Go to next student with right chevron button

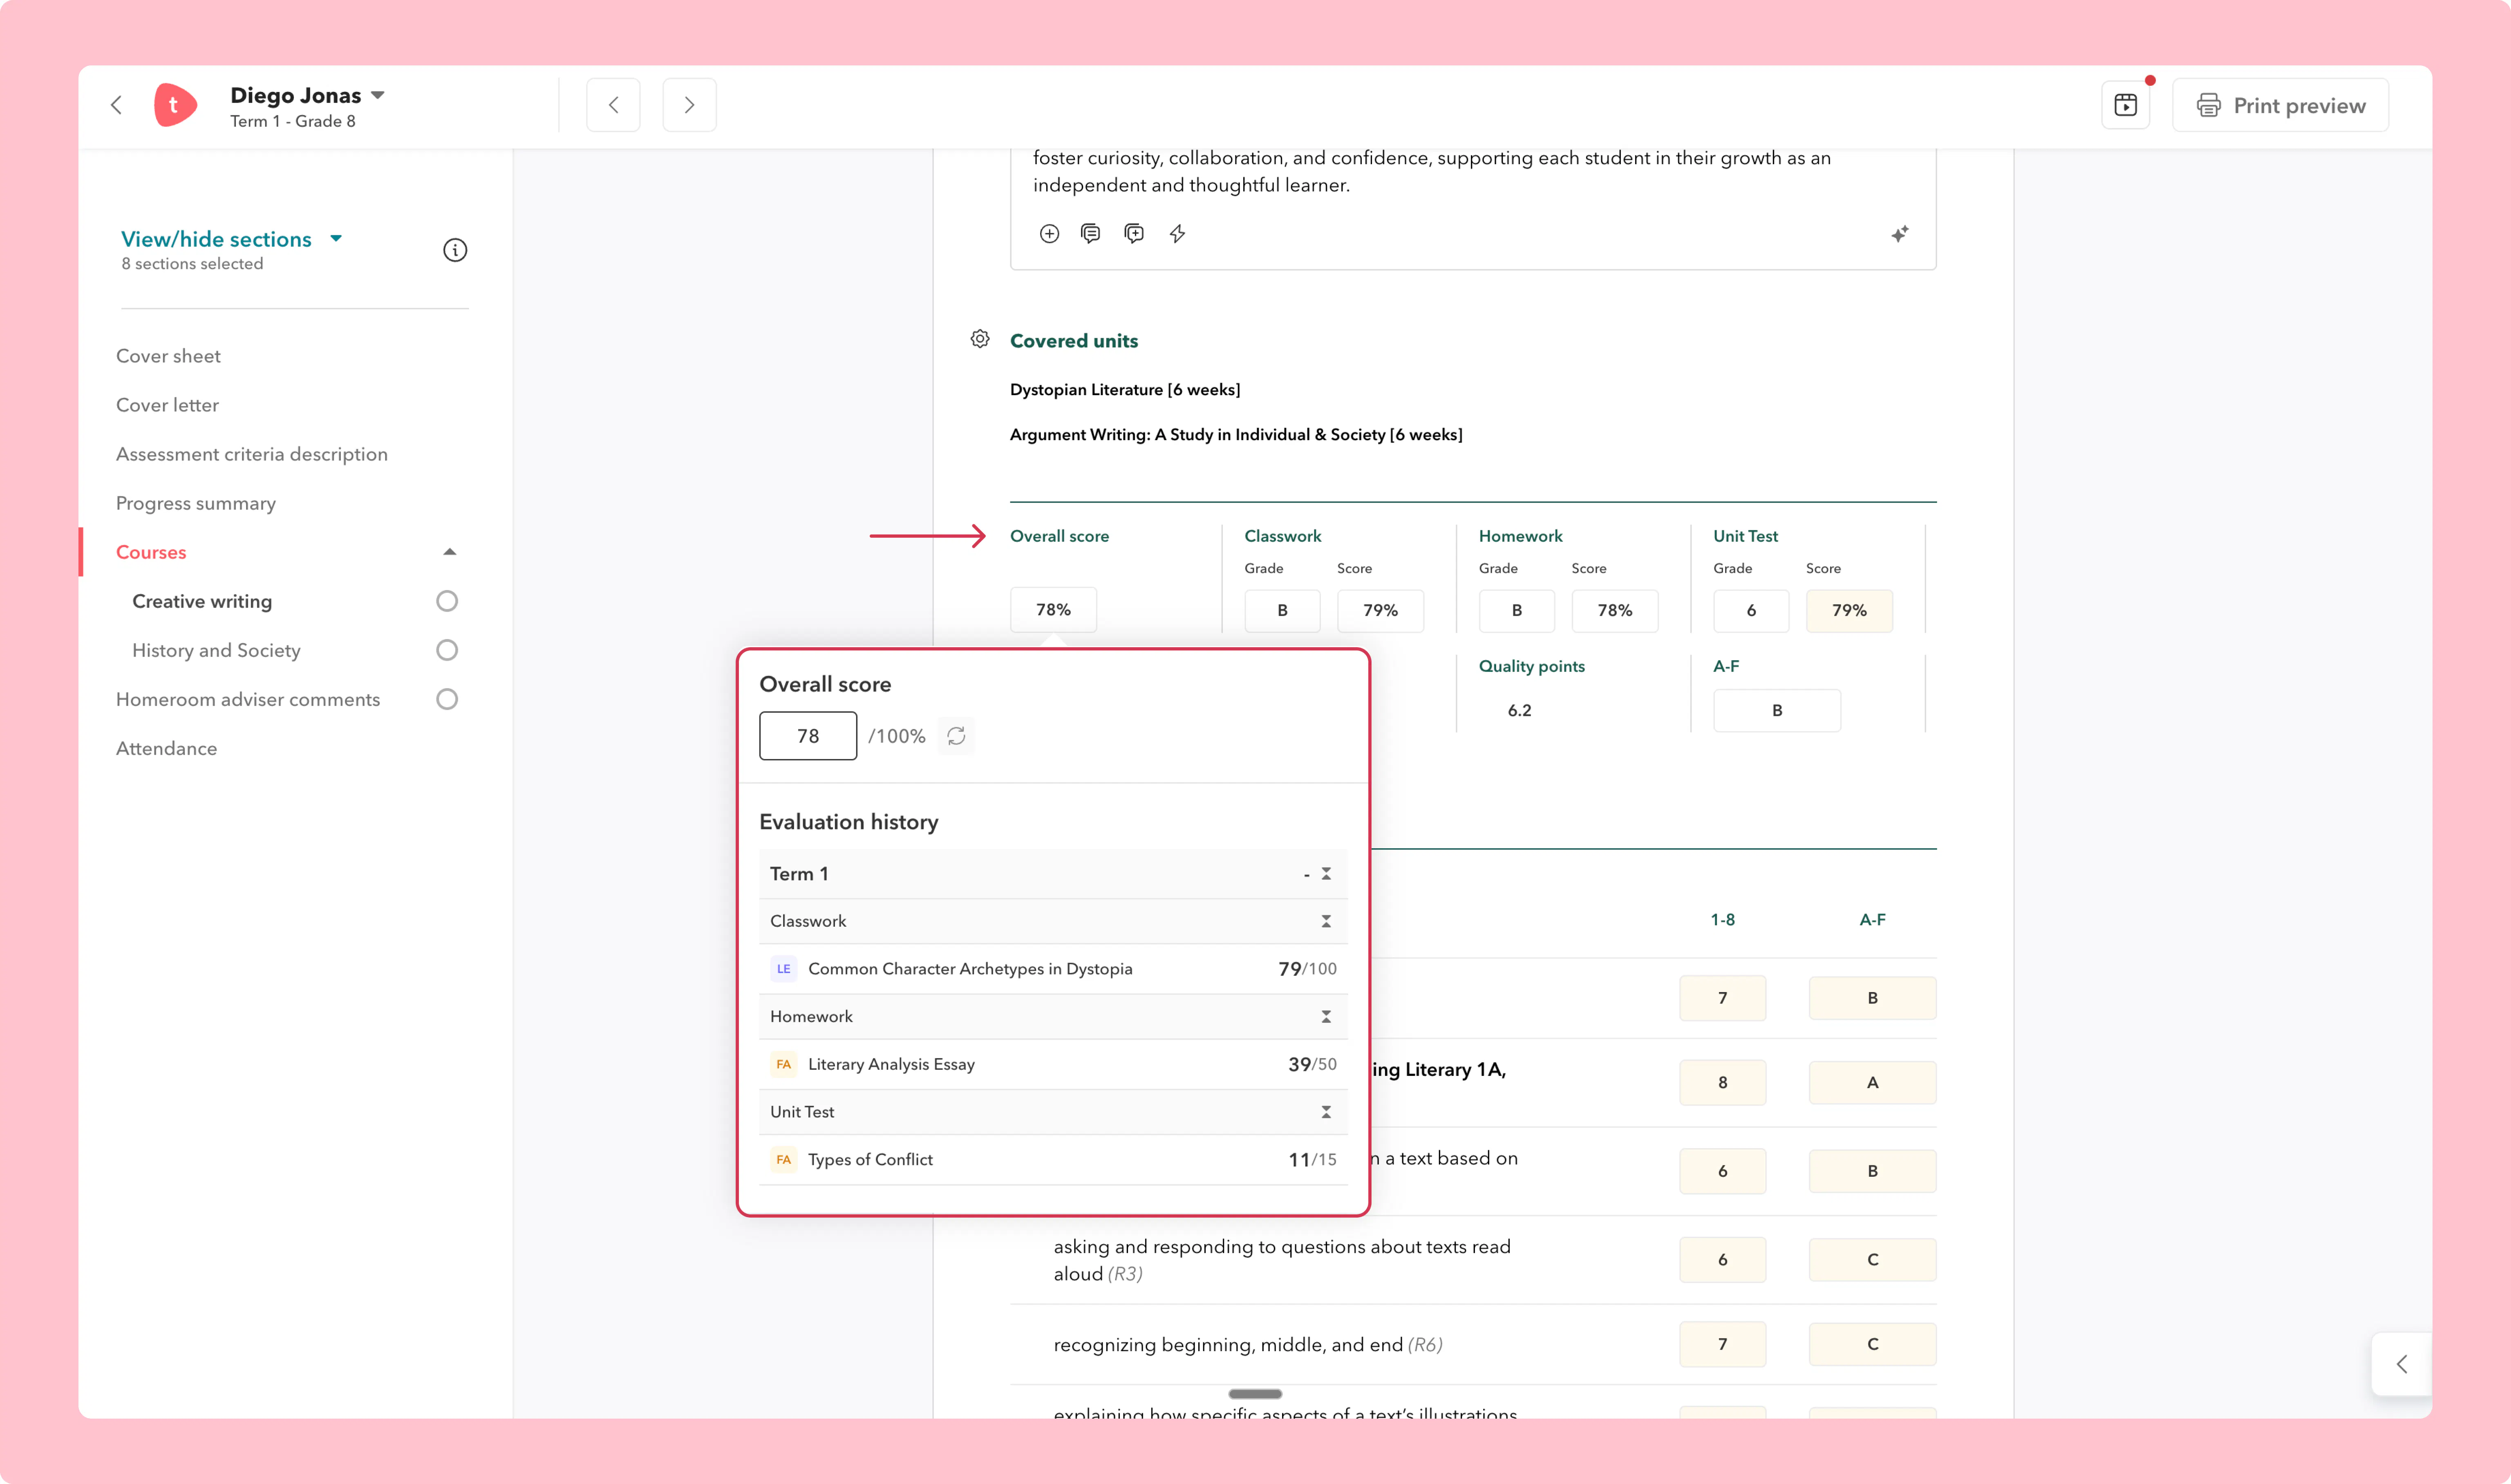(x=689, y=105)
